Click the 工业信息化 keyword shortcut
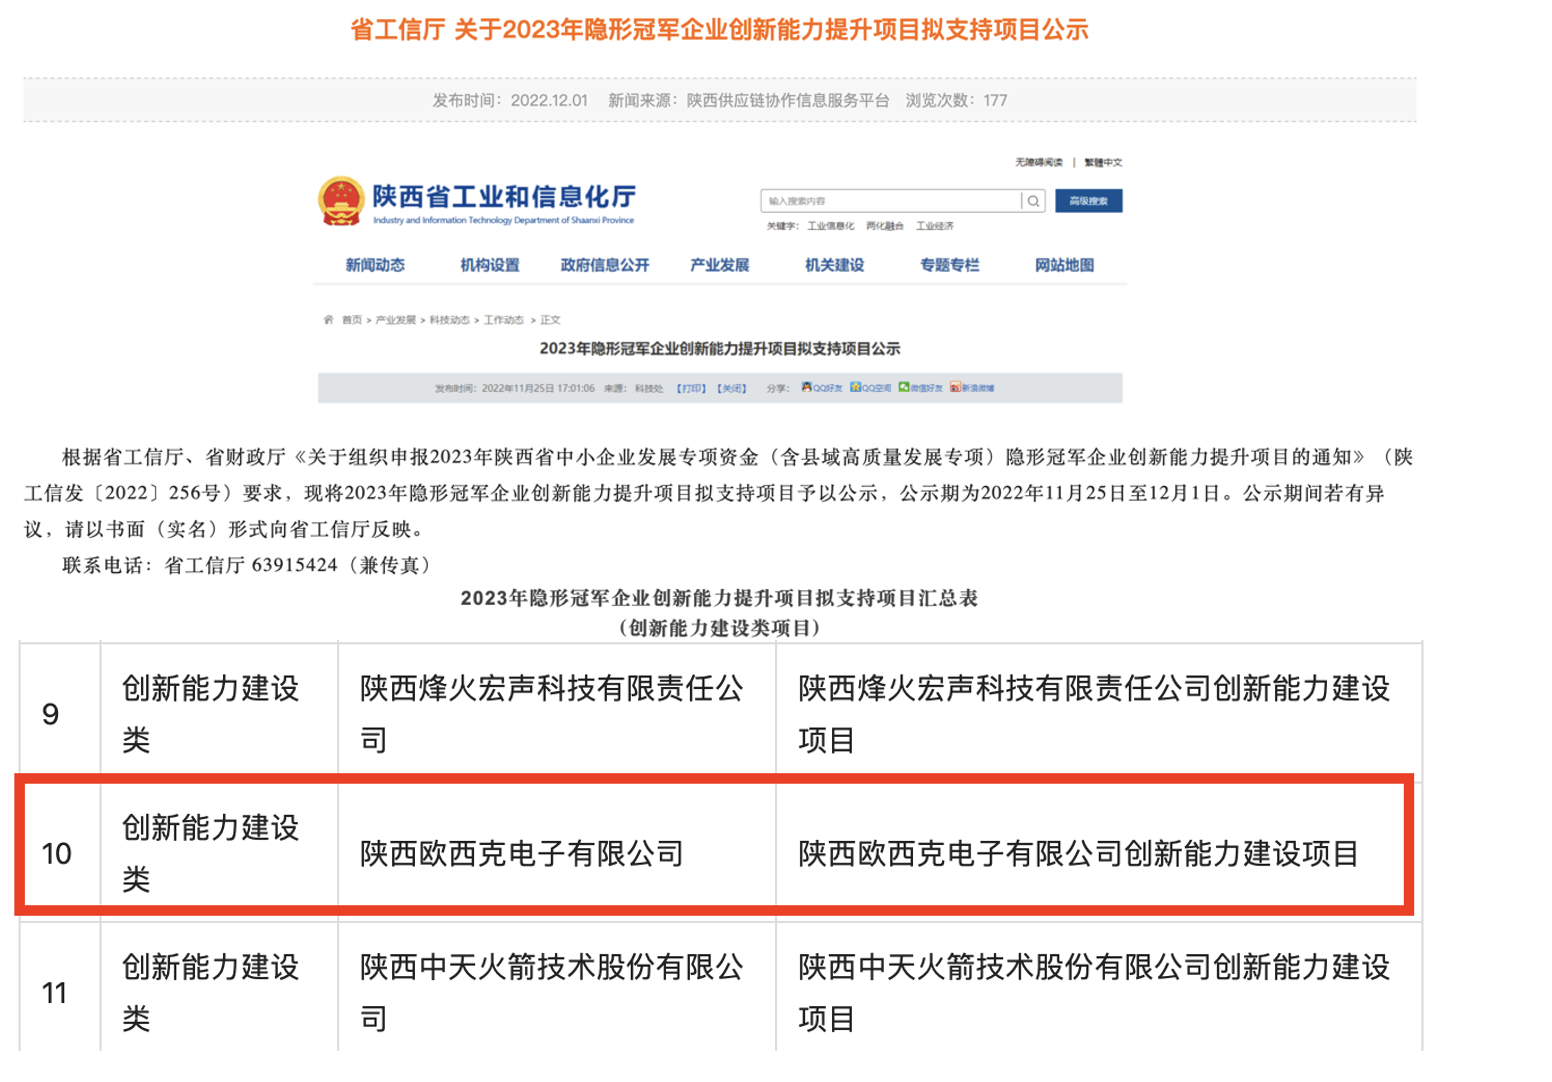This screenshot has height=1082, width=1552. (832, 226)
